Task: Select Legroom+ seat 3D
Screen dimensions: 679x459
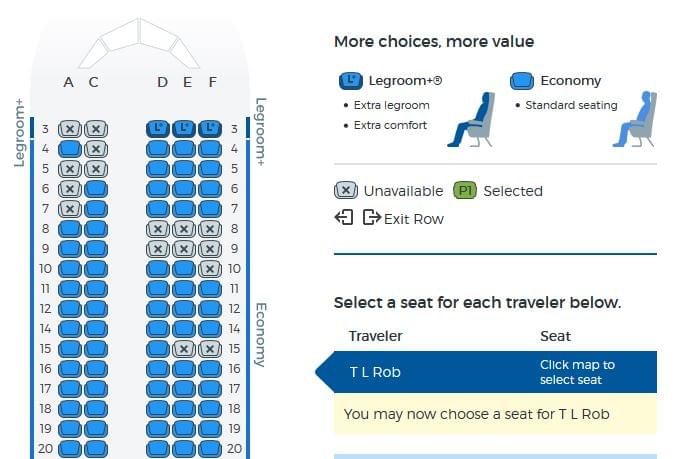Action: tap(158, 129)
